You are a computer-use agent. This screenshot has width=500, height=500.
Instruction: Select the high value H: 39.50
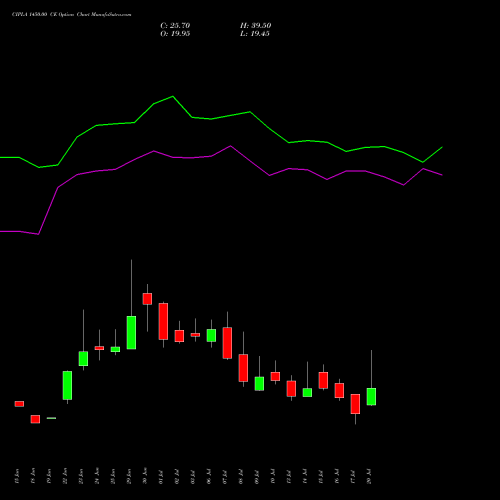pyautogui.click(x=256, y=26)
